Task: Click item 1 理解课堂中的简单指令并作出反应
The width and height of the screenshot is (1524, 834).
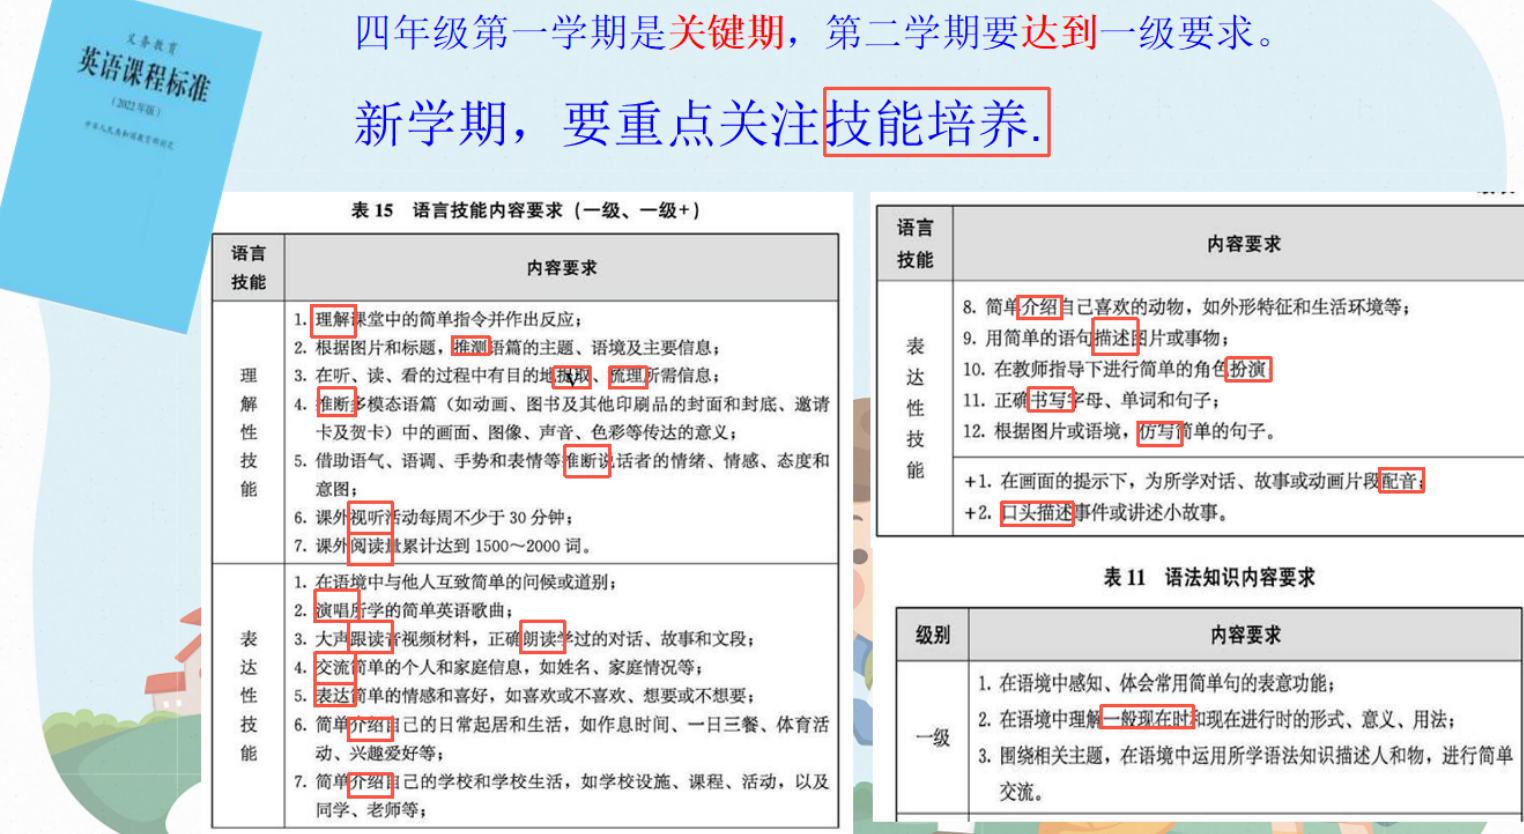Action: pyautogui.click(x=438, y=320)
